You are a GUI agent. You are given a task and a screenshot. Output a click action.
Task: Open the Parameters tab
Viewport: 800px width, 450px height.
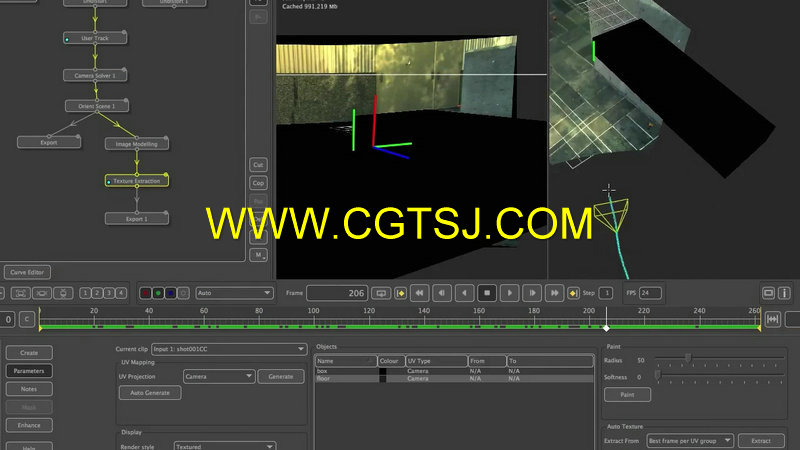pyautogui.click(x=29, y=371)
